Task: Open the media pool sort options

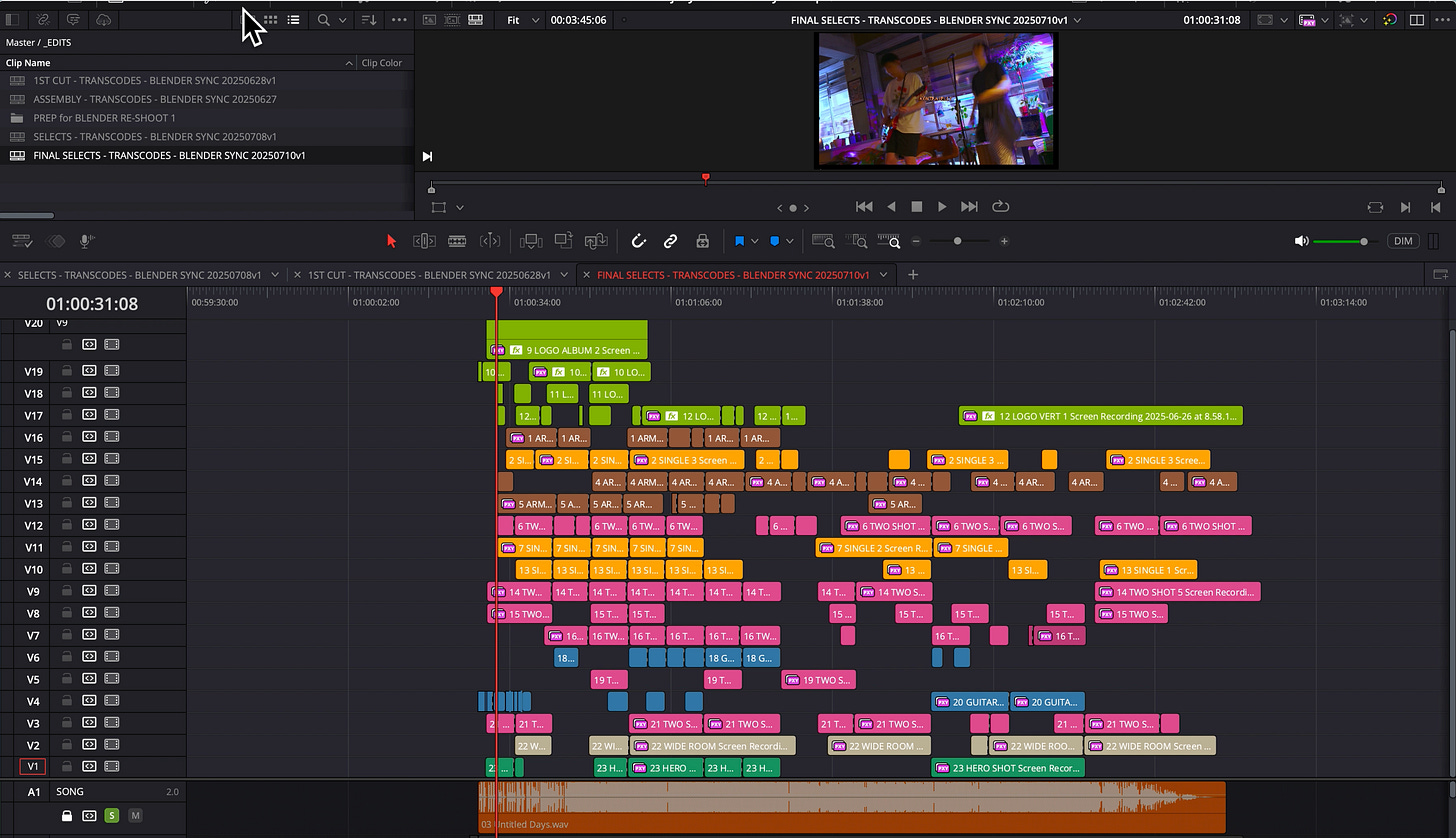Action: coord(369,20)
